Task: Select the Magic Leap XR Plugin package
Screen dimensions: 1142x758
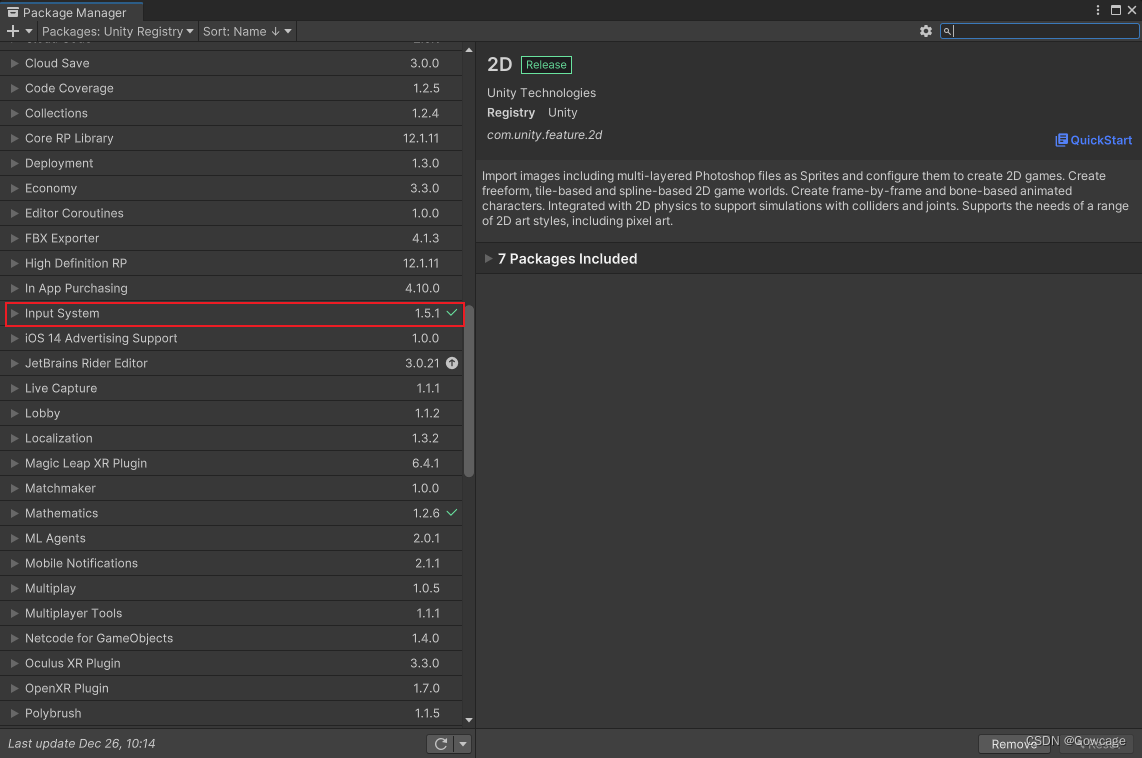Action: [x=231, y=463]
